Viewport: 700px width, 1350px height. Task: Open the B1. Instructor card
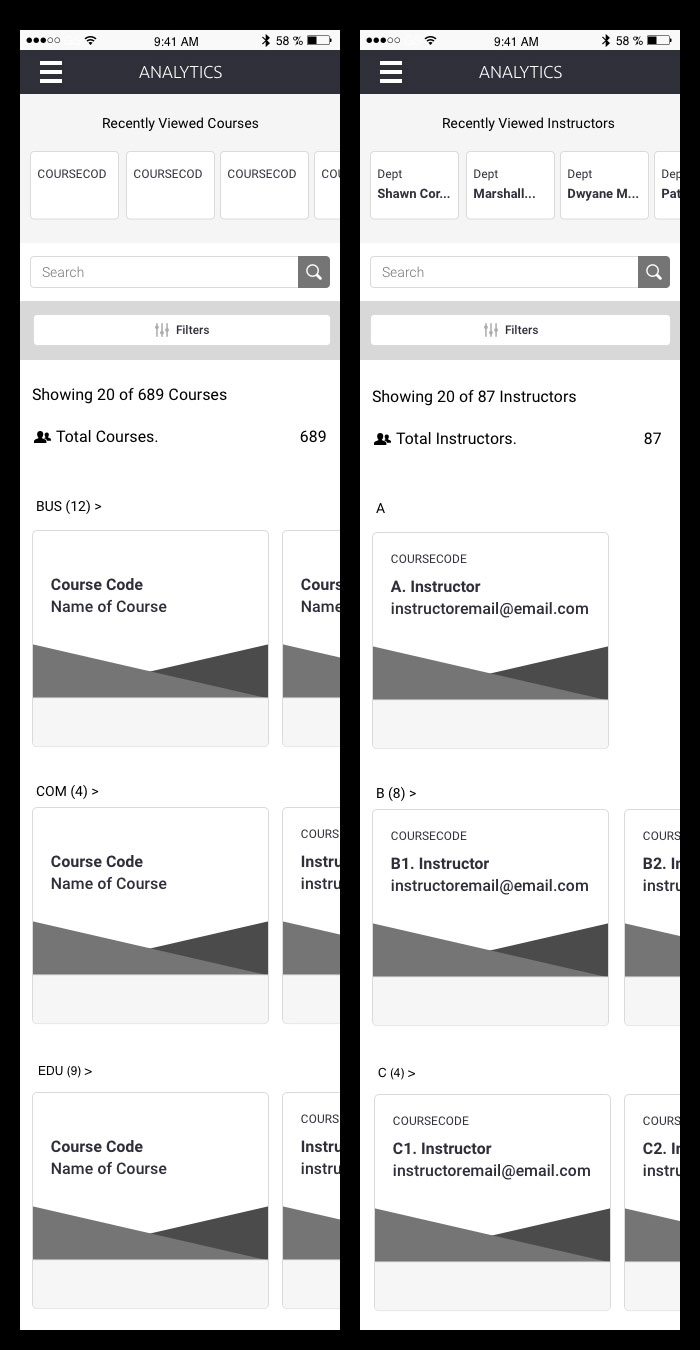(x=490, y=917)
